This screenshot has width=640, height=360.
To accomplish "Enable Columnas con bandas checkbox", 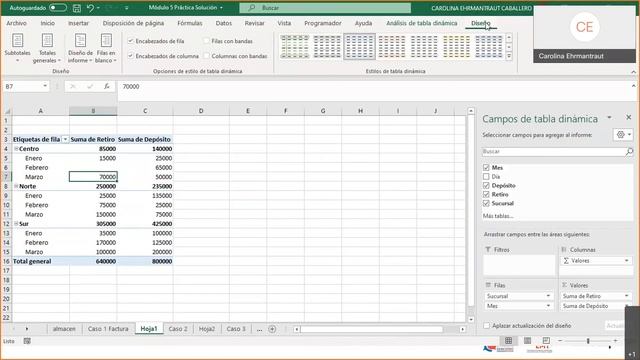I will pyautogui.click(x=207, y=56).
